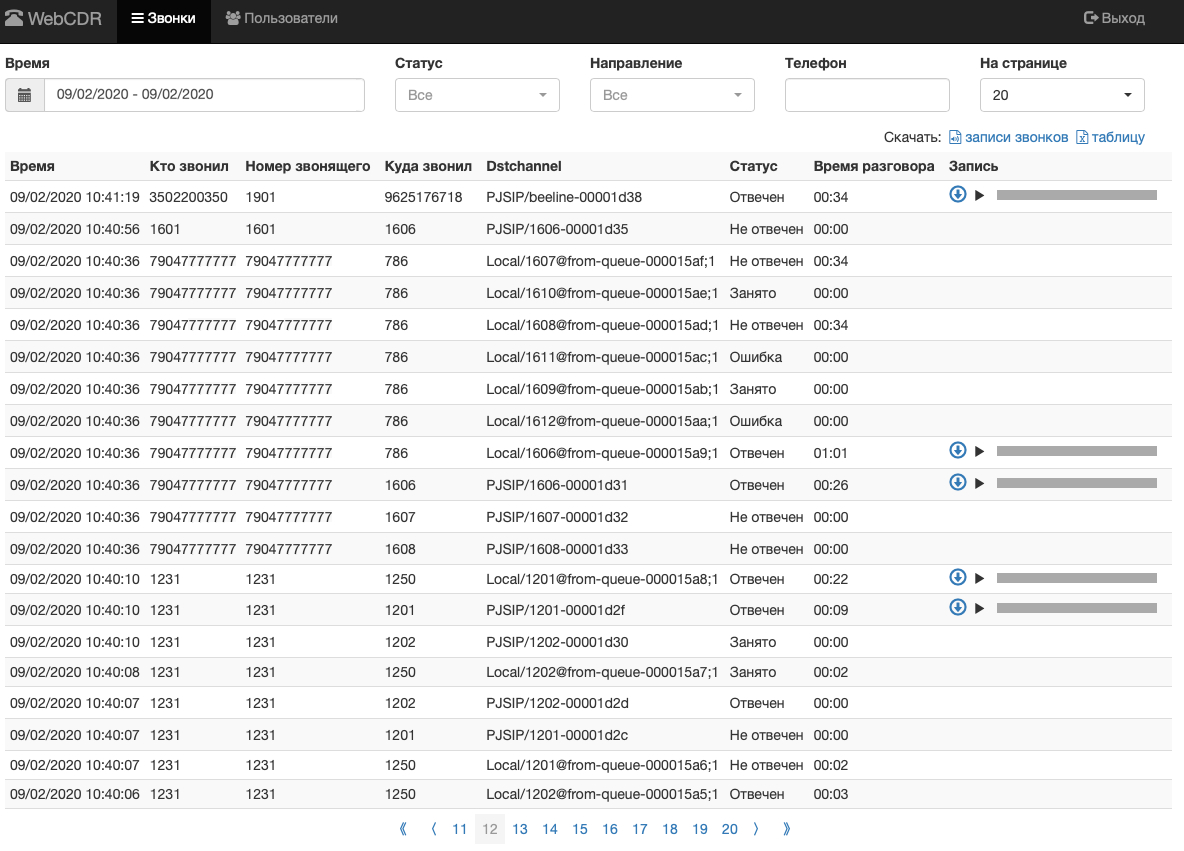Select timestamp 09/02/2020 10:40:08
The height and width of the screenshot is (851, 1184).
75,672
